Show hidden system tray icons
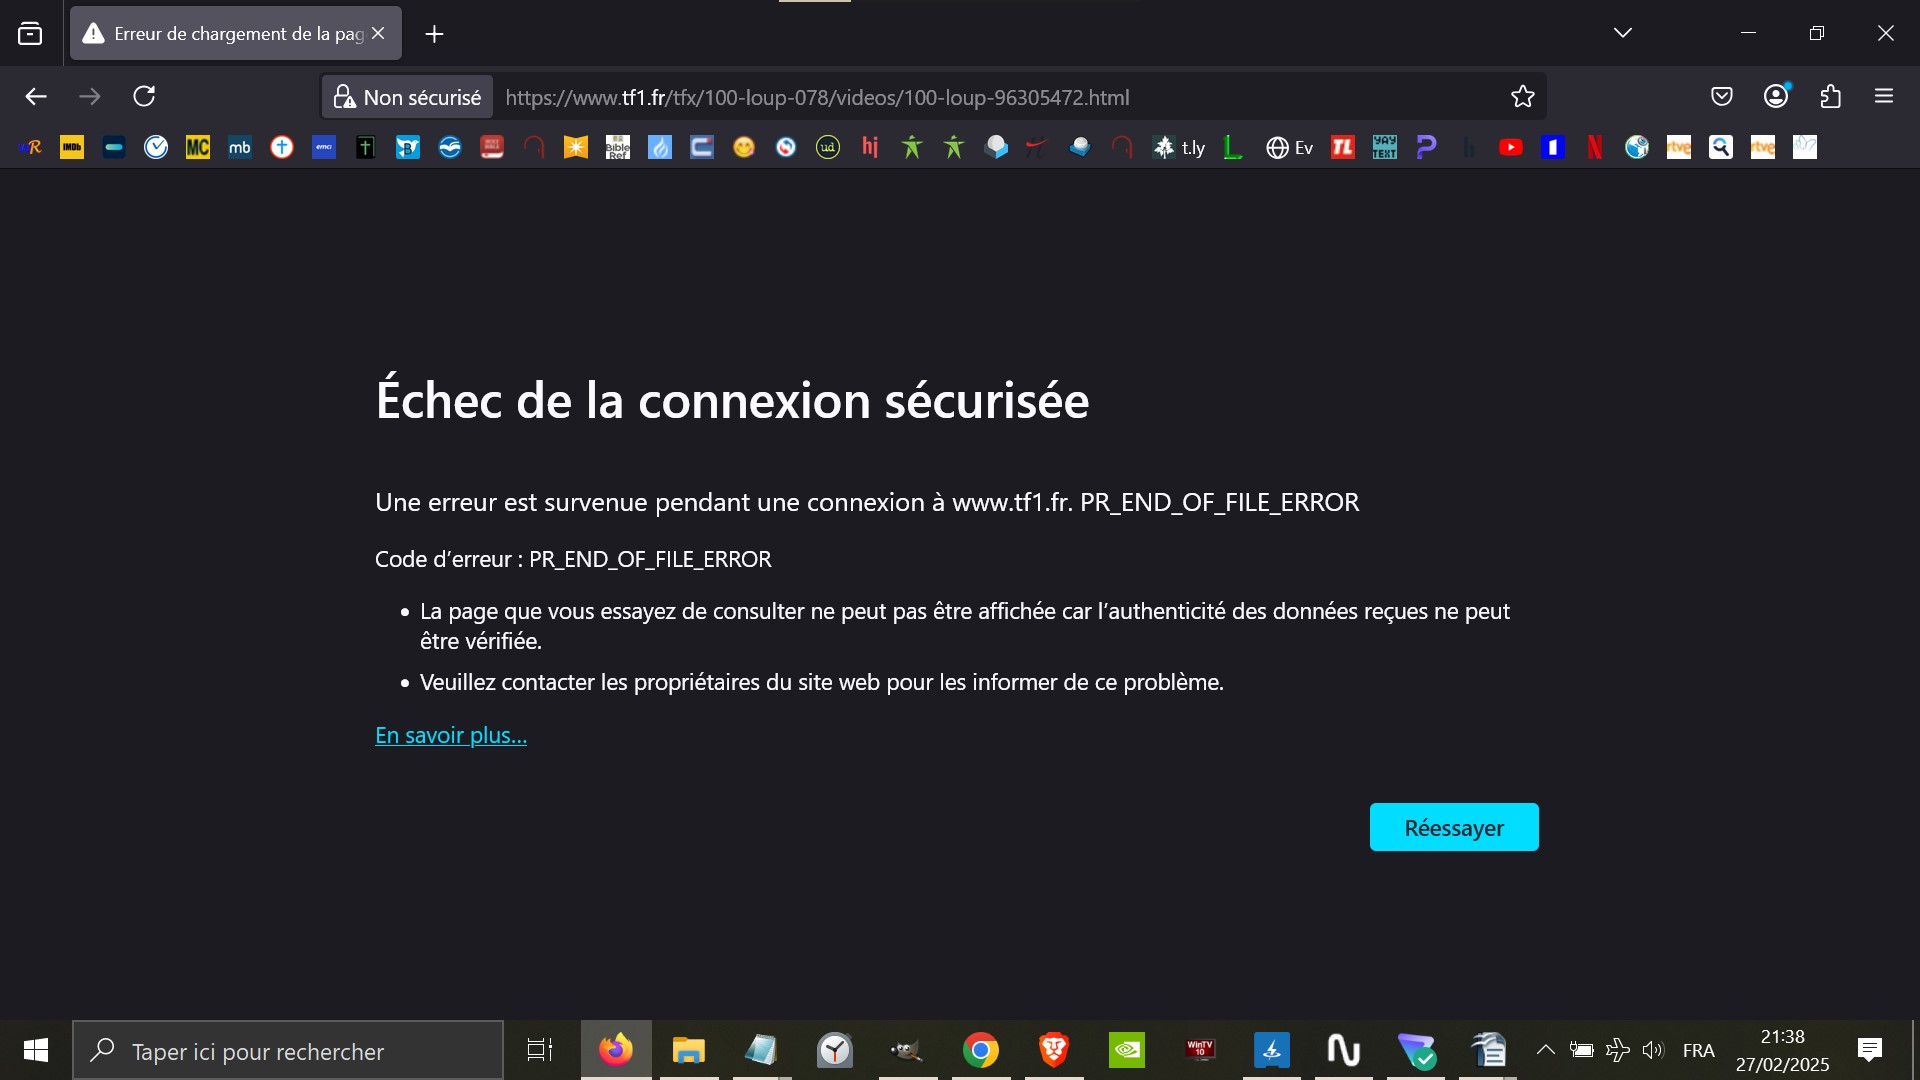The height and width of the screenshot is (1080, 1920). point(1545,1050)
